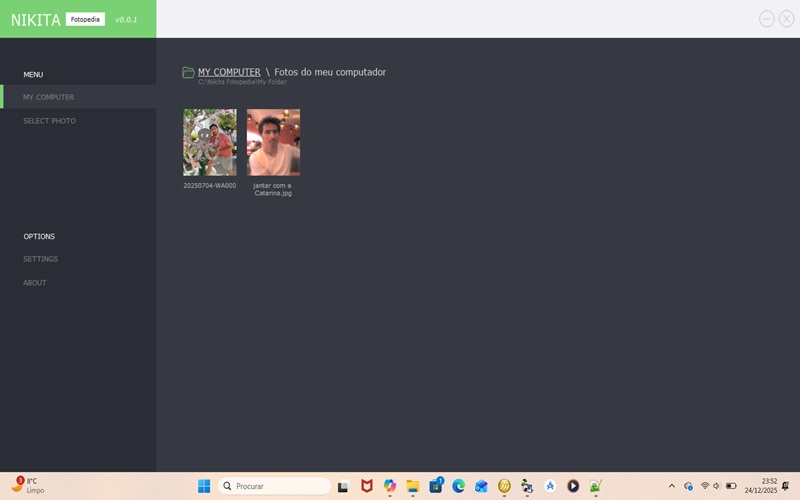
Task: Click the green folder icon beside MY COMPUTER
Action: pos(188,72)
